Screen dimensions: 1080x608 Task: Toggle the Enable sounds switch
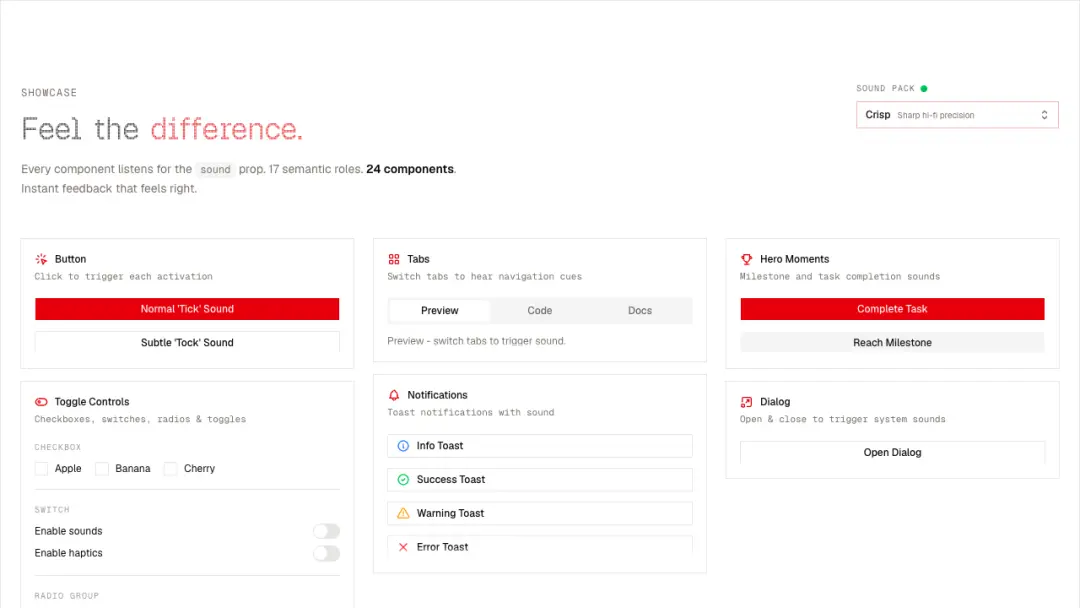tap(326, 531)
